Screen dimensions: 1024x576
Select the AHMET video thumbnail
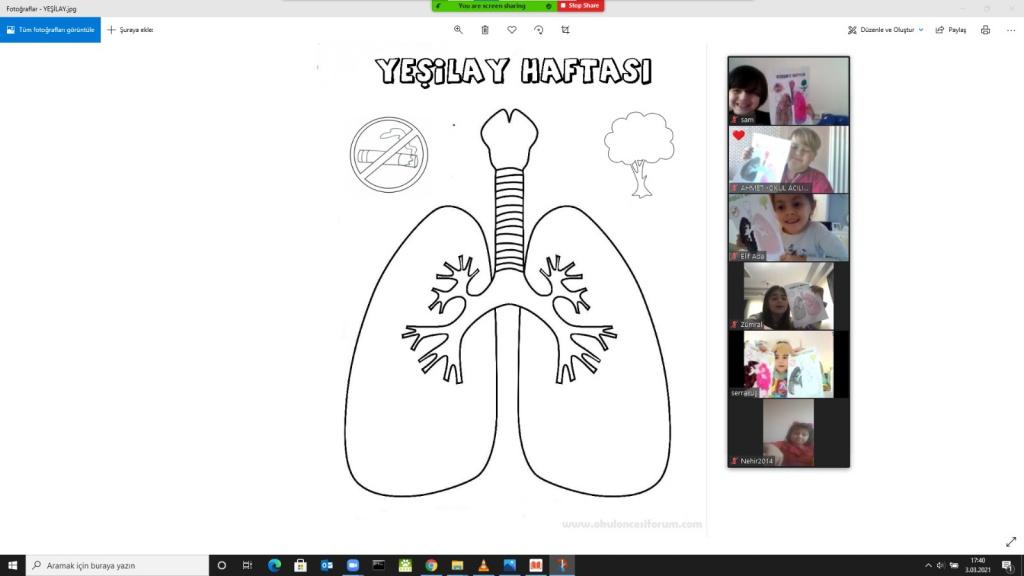pos(789,159)
